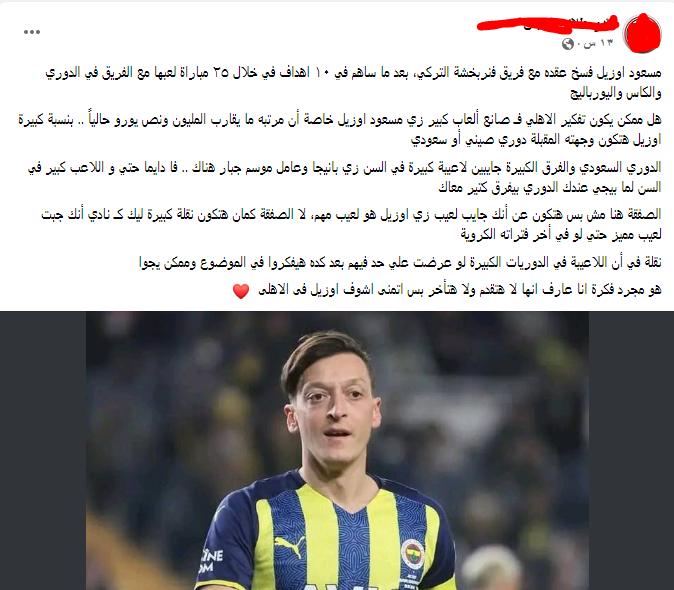Open the post author's red-scribbled profile picture
The image size is (674, 590).
pyautogui.click(x=642, y=34)
